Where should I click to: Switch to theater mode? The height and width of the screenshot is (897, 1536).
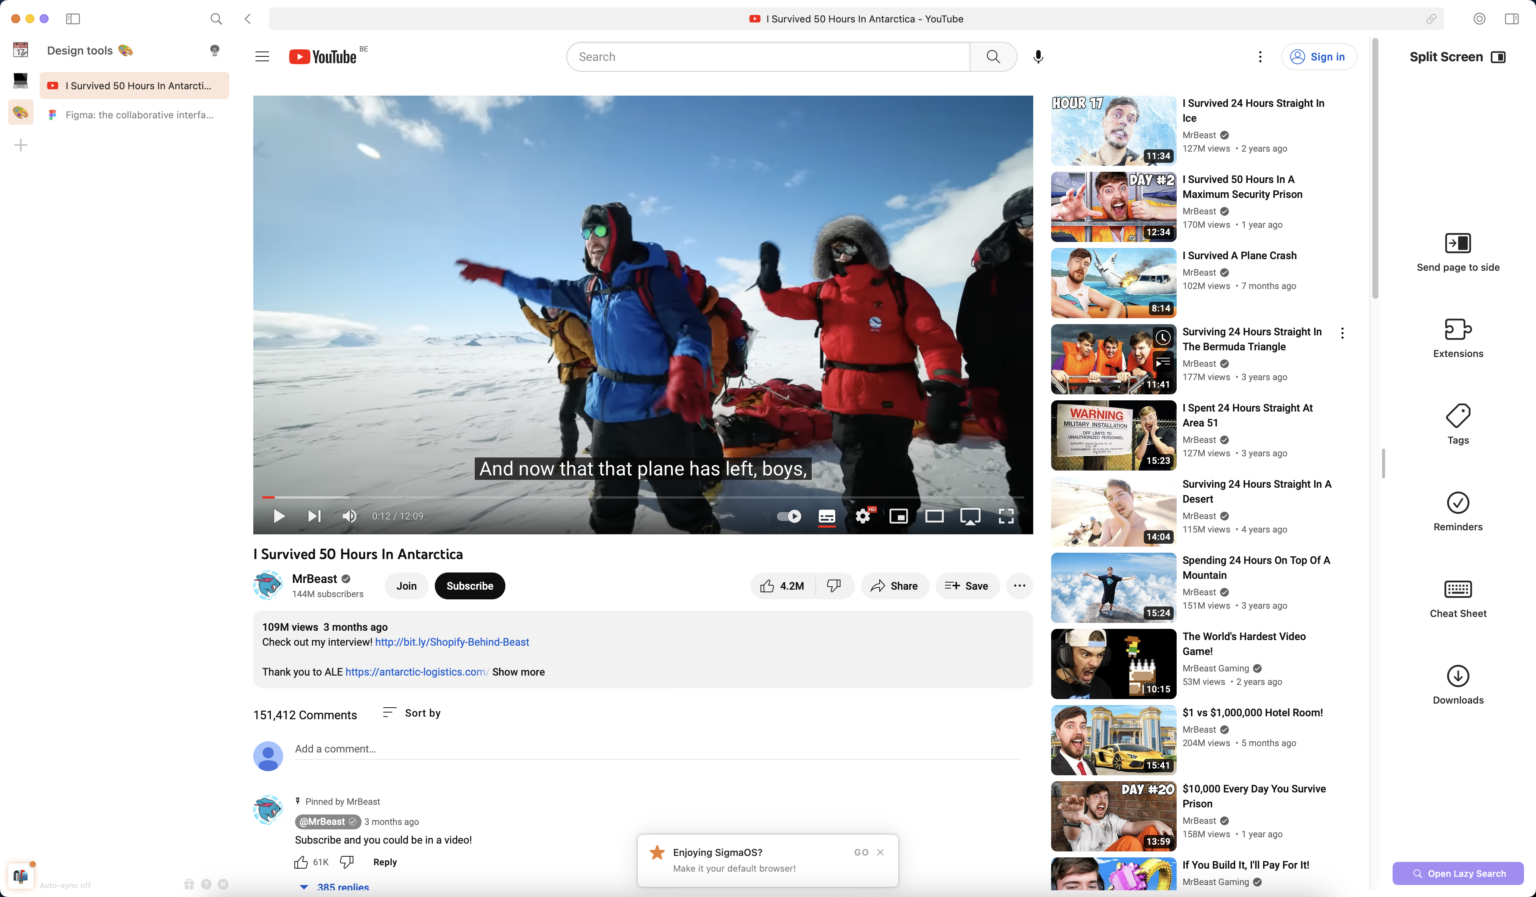(934, 516)
